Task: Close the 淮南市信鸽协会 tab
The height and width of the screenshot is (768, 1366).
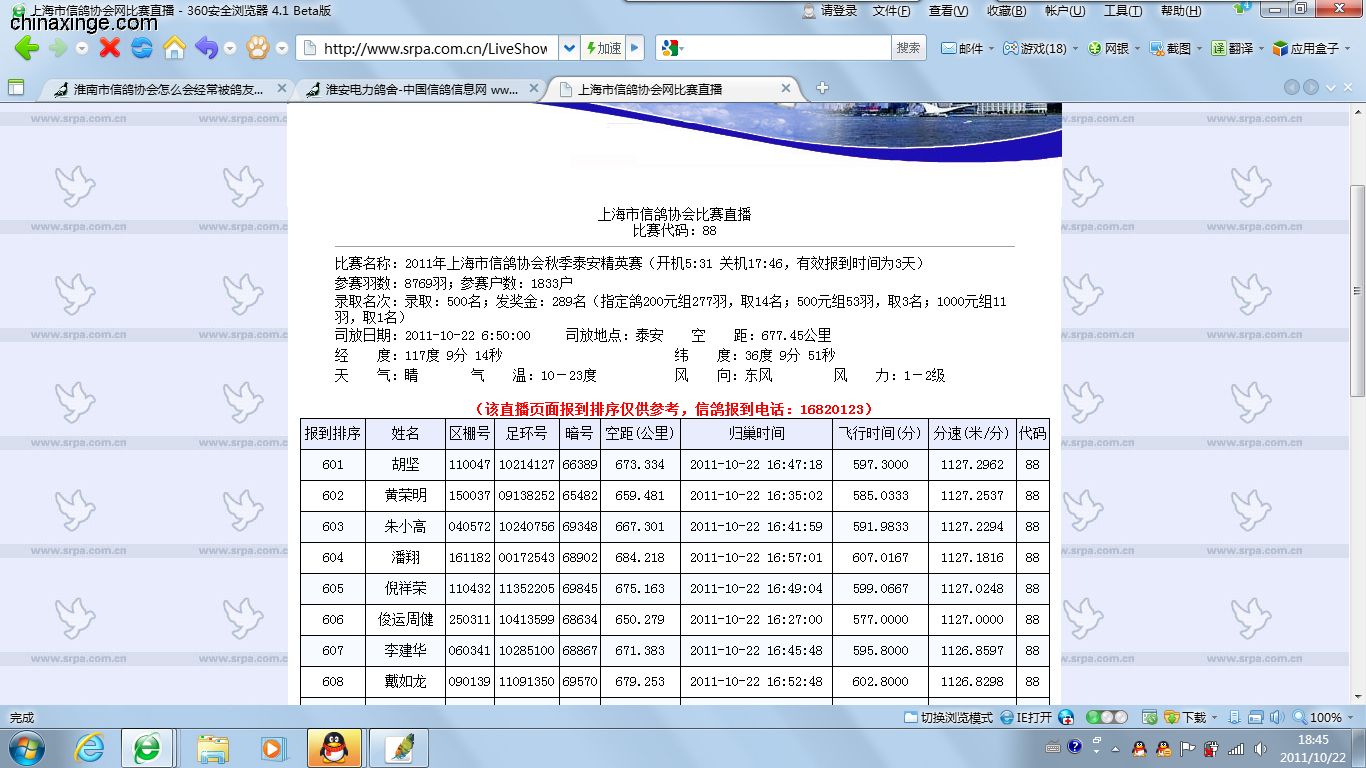Action: pyautogui.click(x=281, y=88)
